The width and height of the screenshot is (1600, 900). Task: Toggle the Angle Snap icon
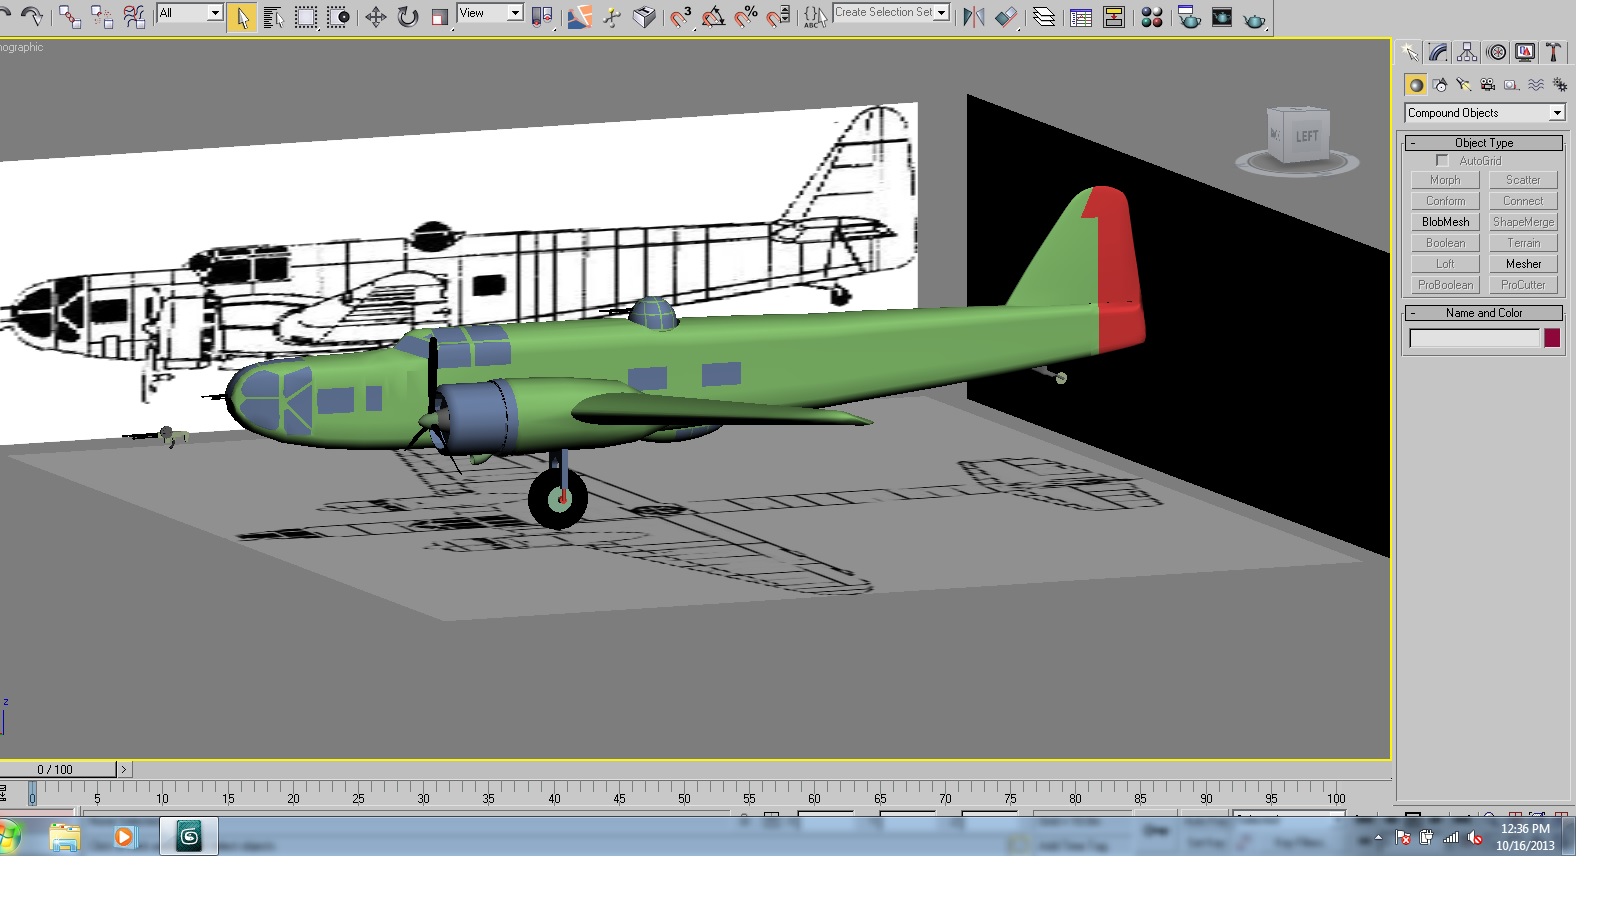pos(713,17)
